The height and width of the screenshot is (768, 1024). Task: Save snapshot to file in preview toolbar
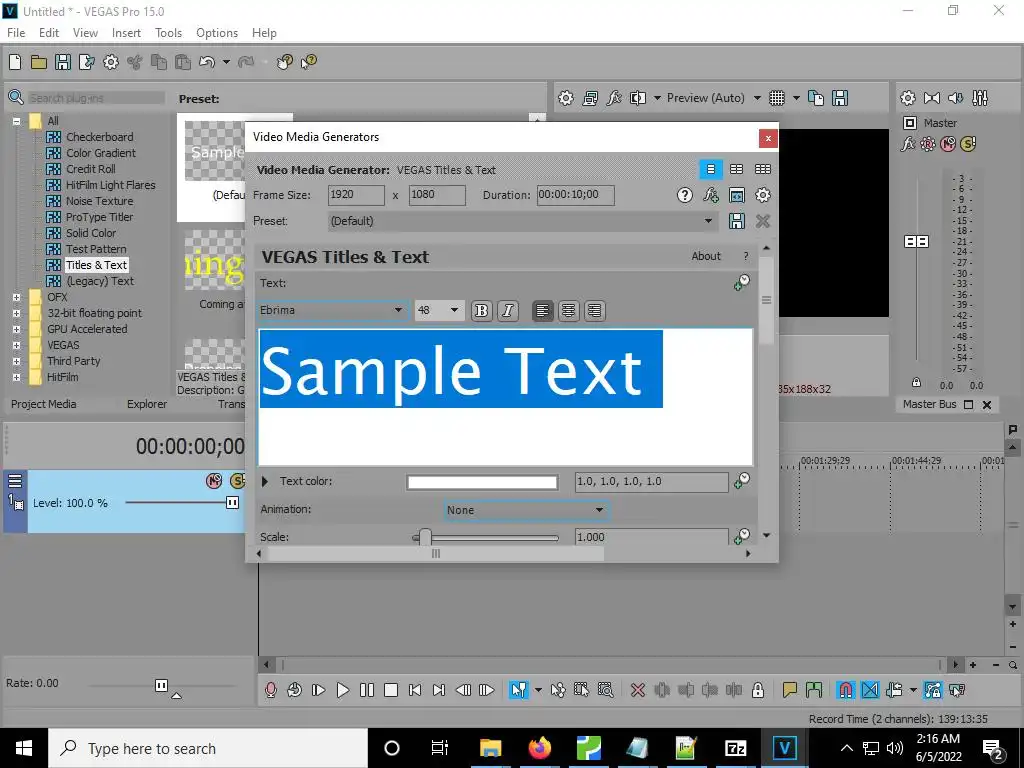point(840,98)
